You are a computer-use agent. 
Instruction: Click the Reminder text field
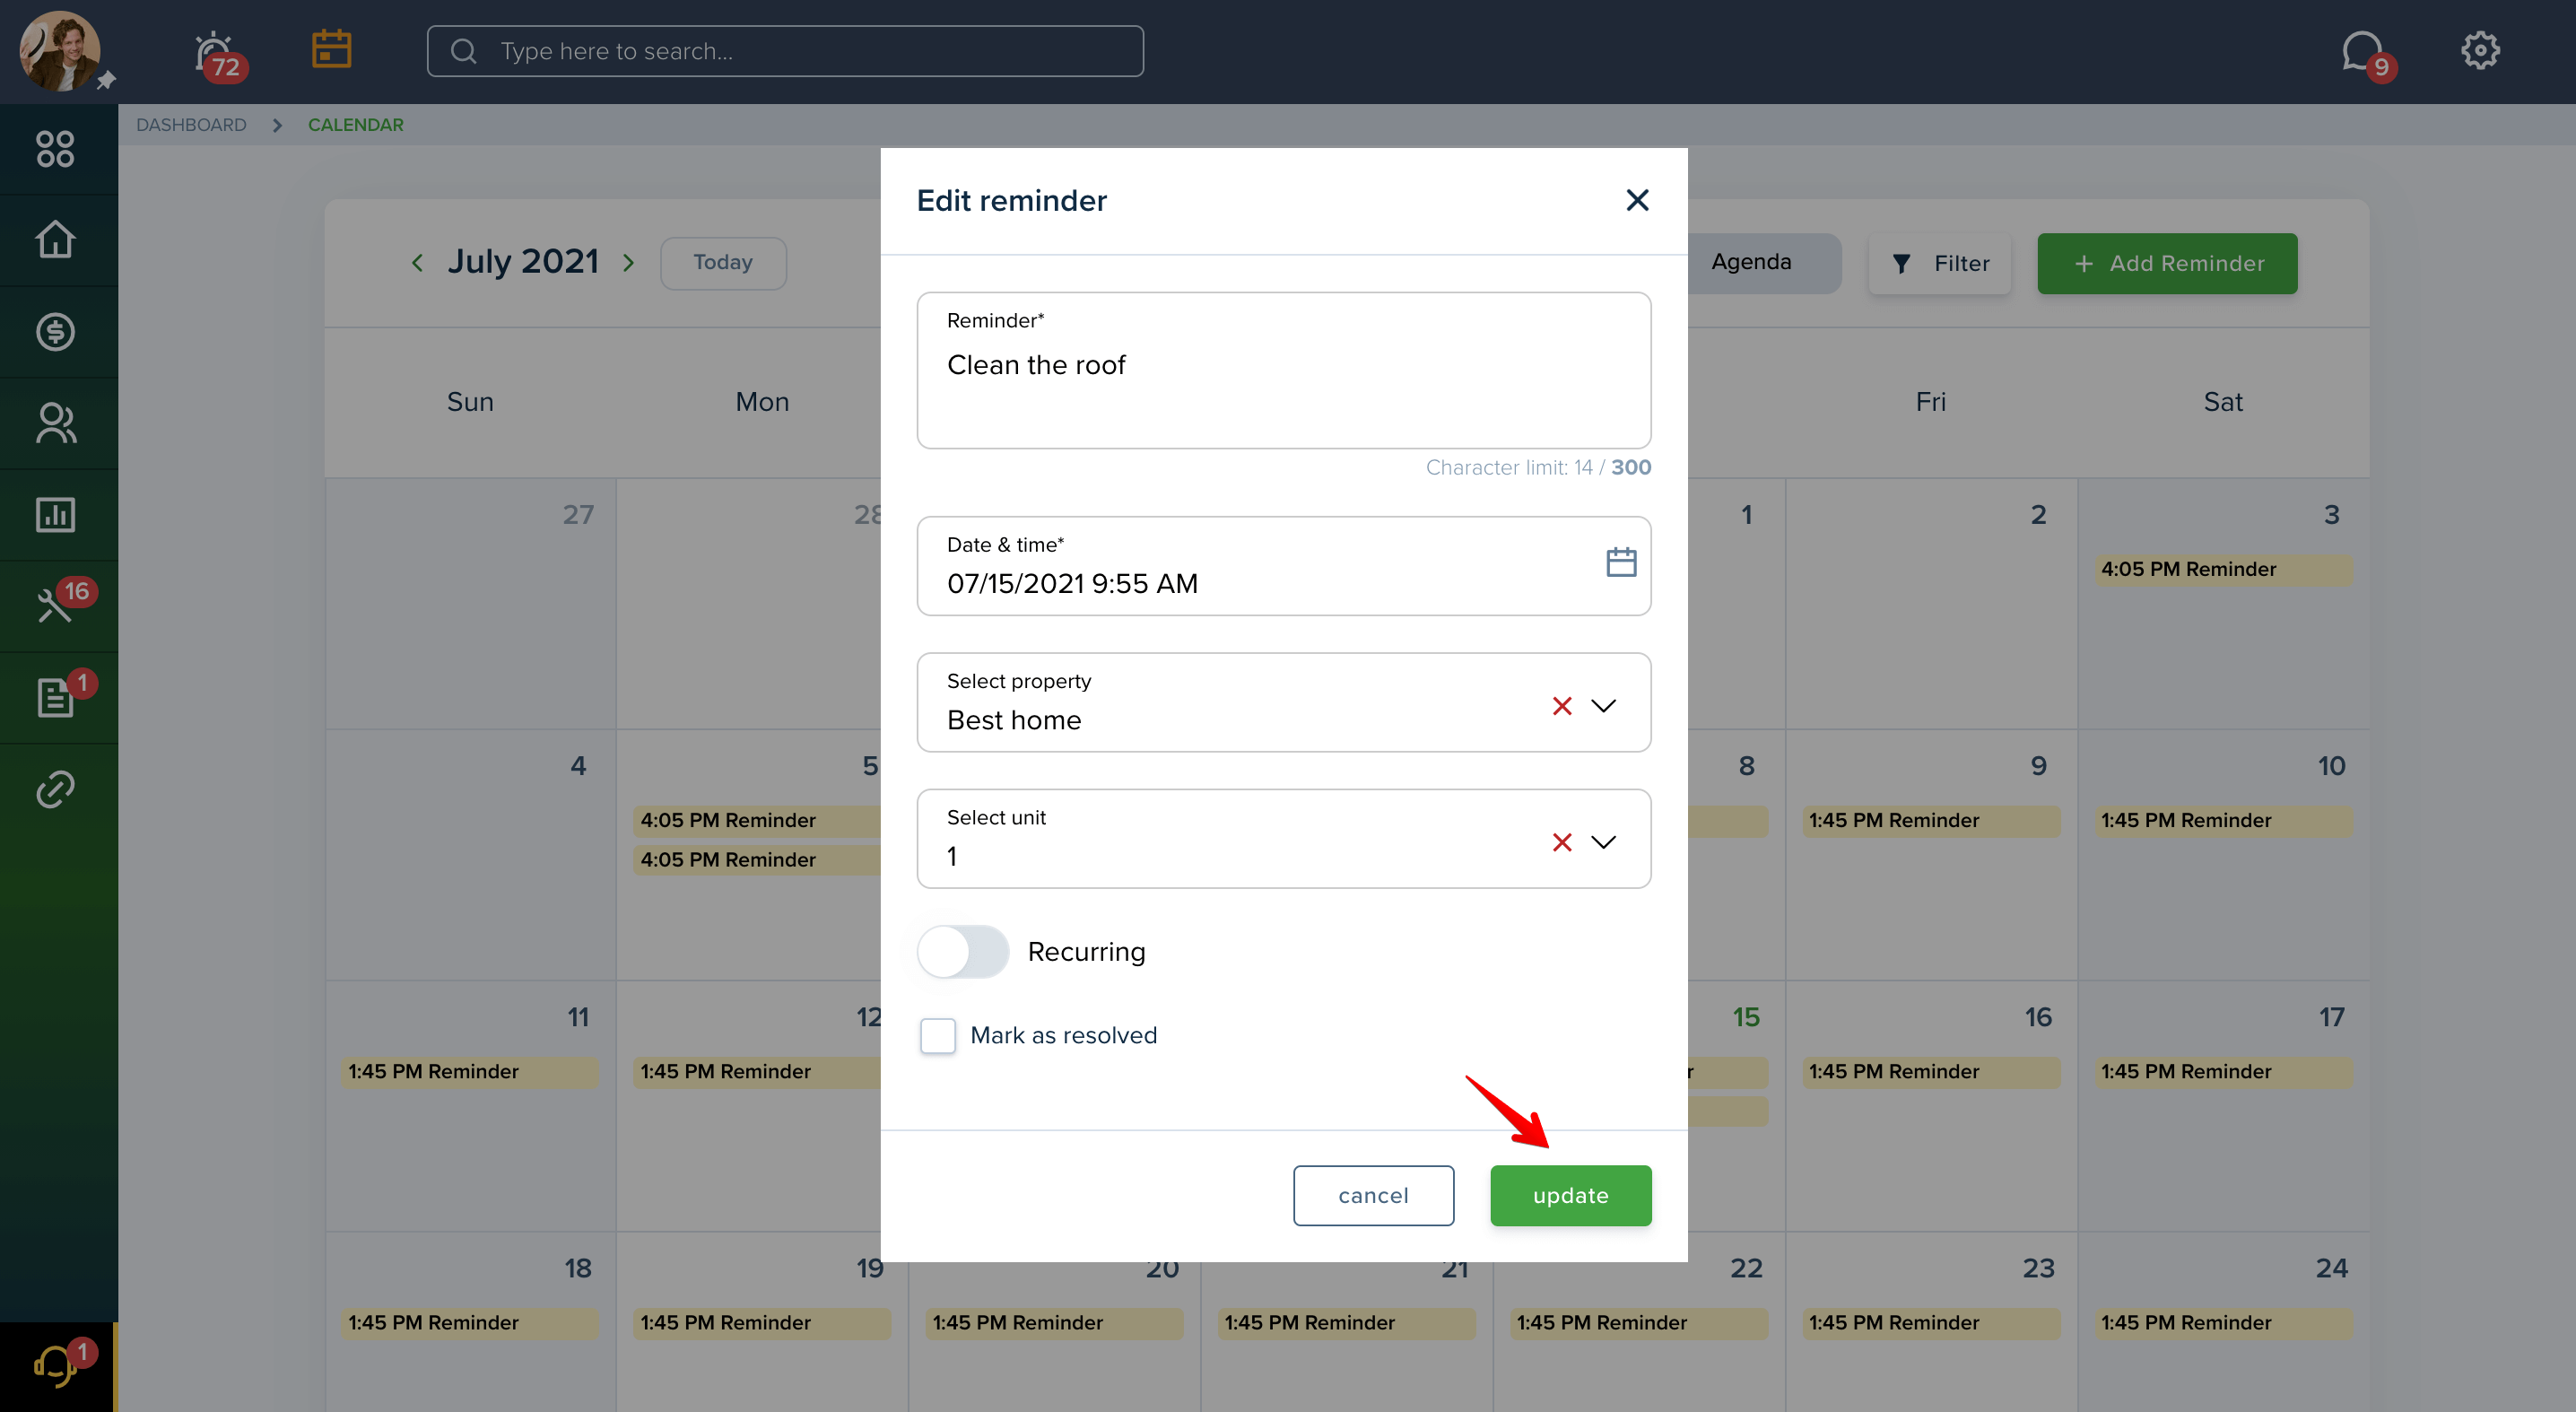1283,371
